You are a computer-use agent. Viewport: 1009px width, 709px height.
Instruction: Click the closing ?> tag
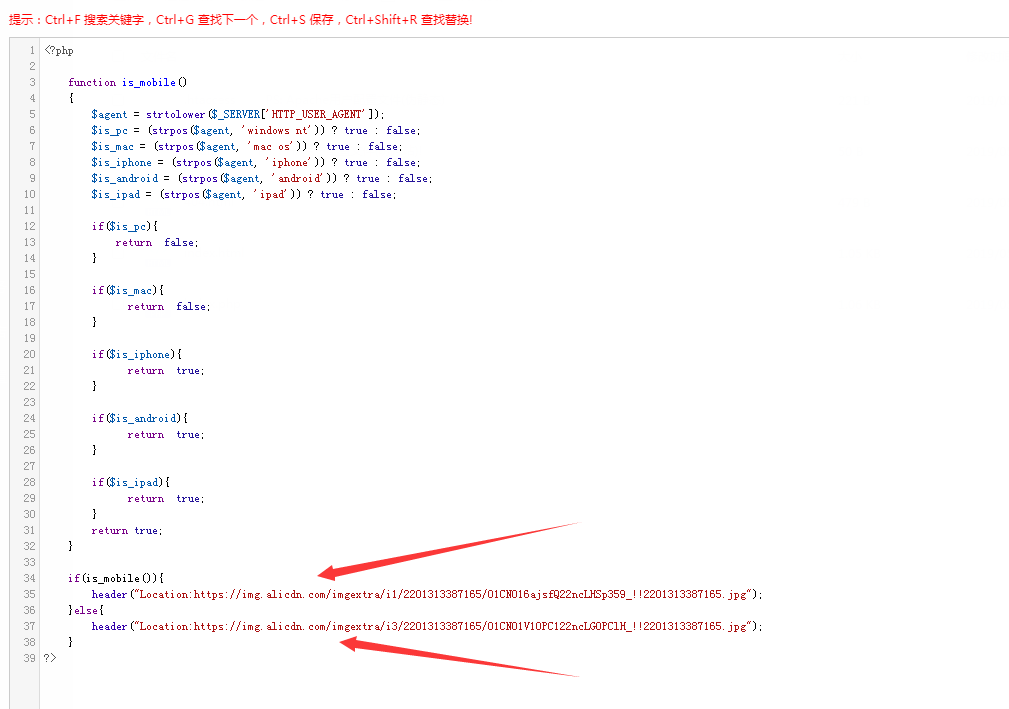(x=50, y=658)
